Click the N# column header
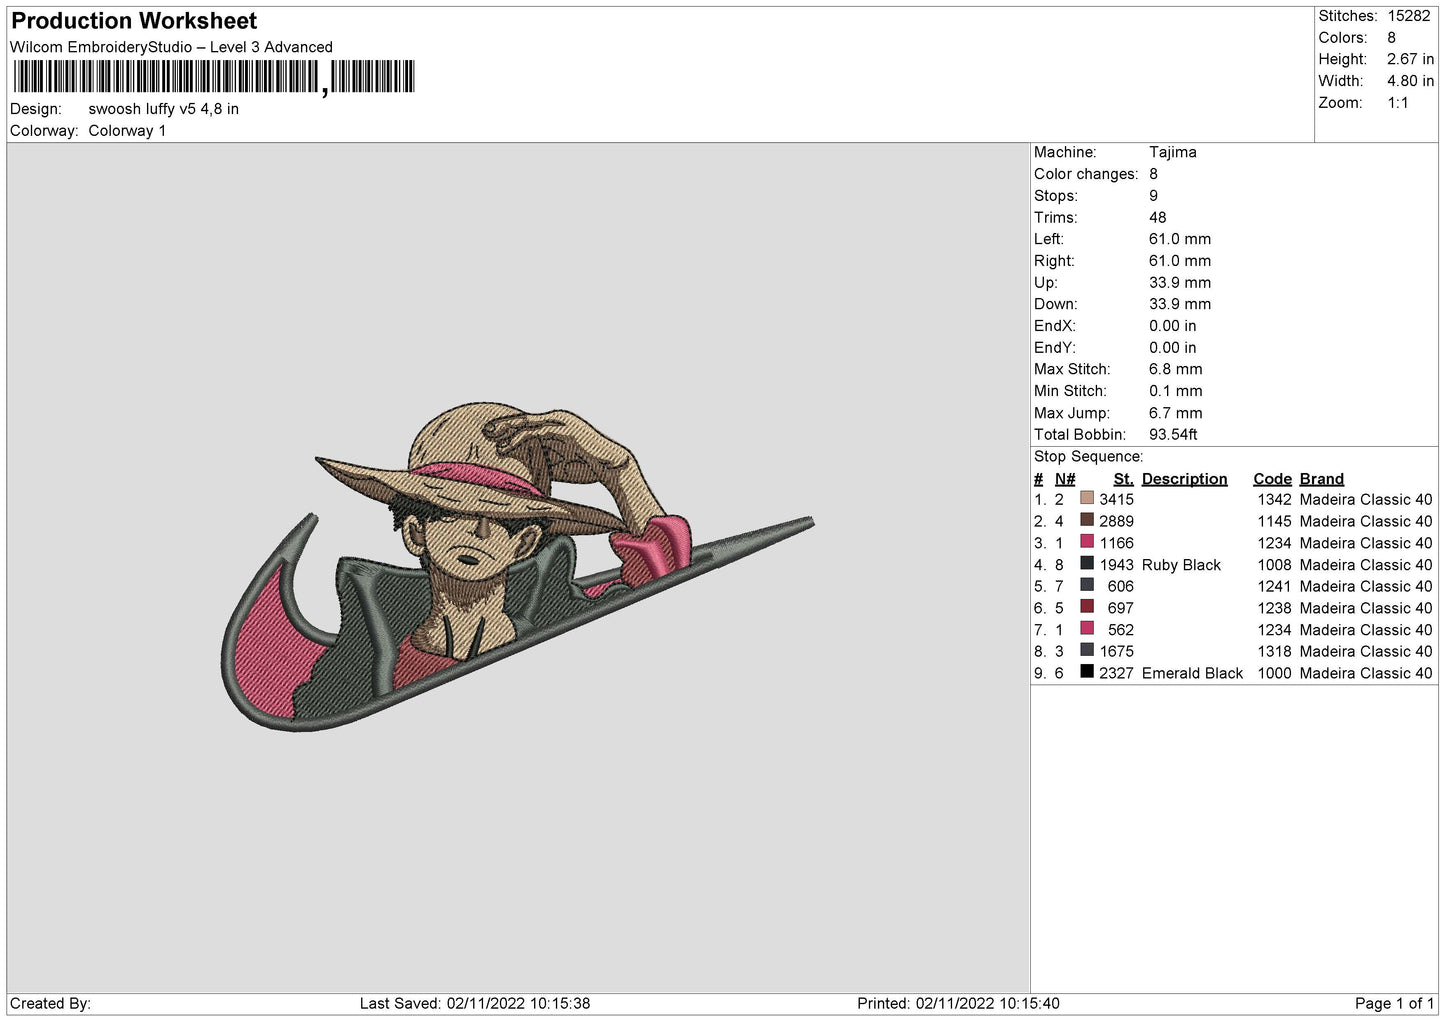The image size is (1445, 1021). tap(1065, 479)
